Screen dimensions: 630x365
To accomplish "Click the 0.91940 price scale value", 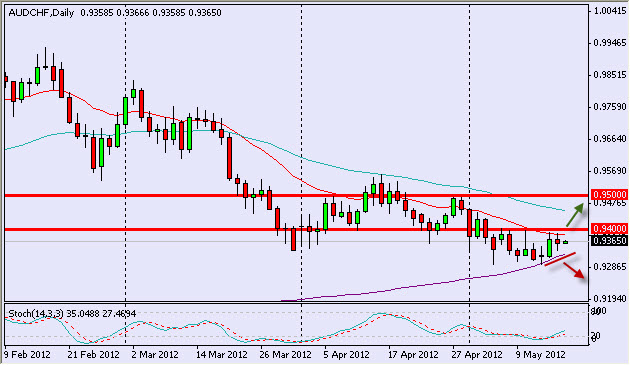I will click(610, 299).
